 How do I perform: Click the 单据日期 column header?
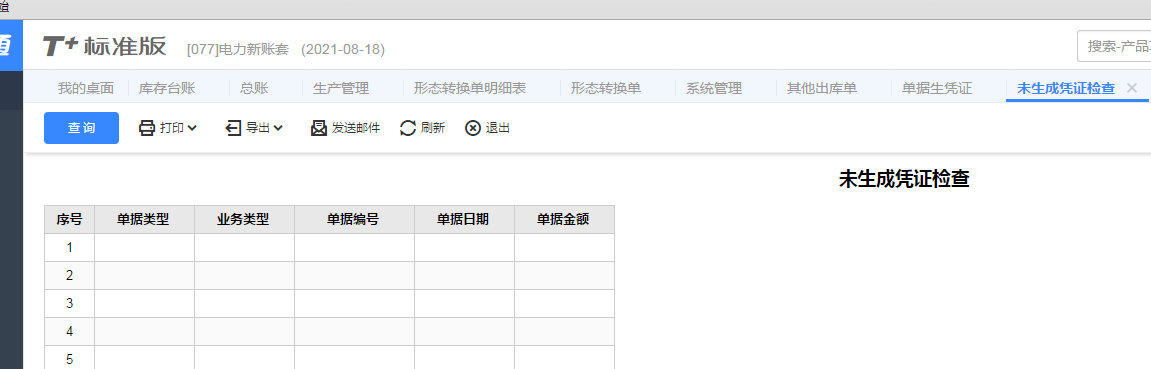pyautogui.click(x=464, y=219)
